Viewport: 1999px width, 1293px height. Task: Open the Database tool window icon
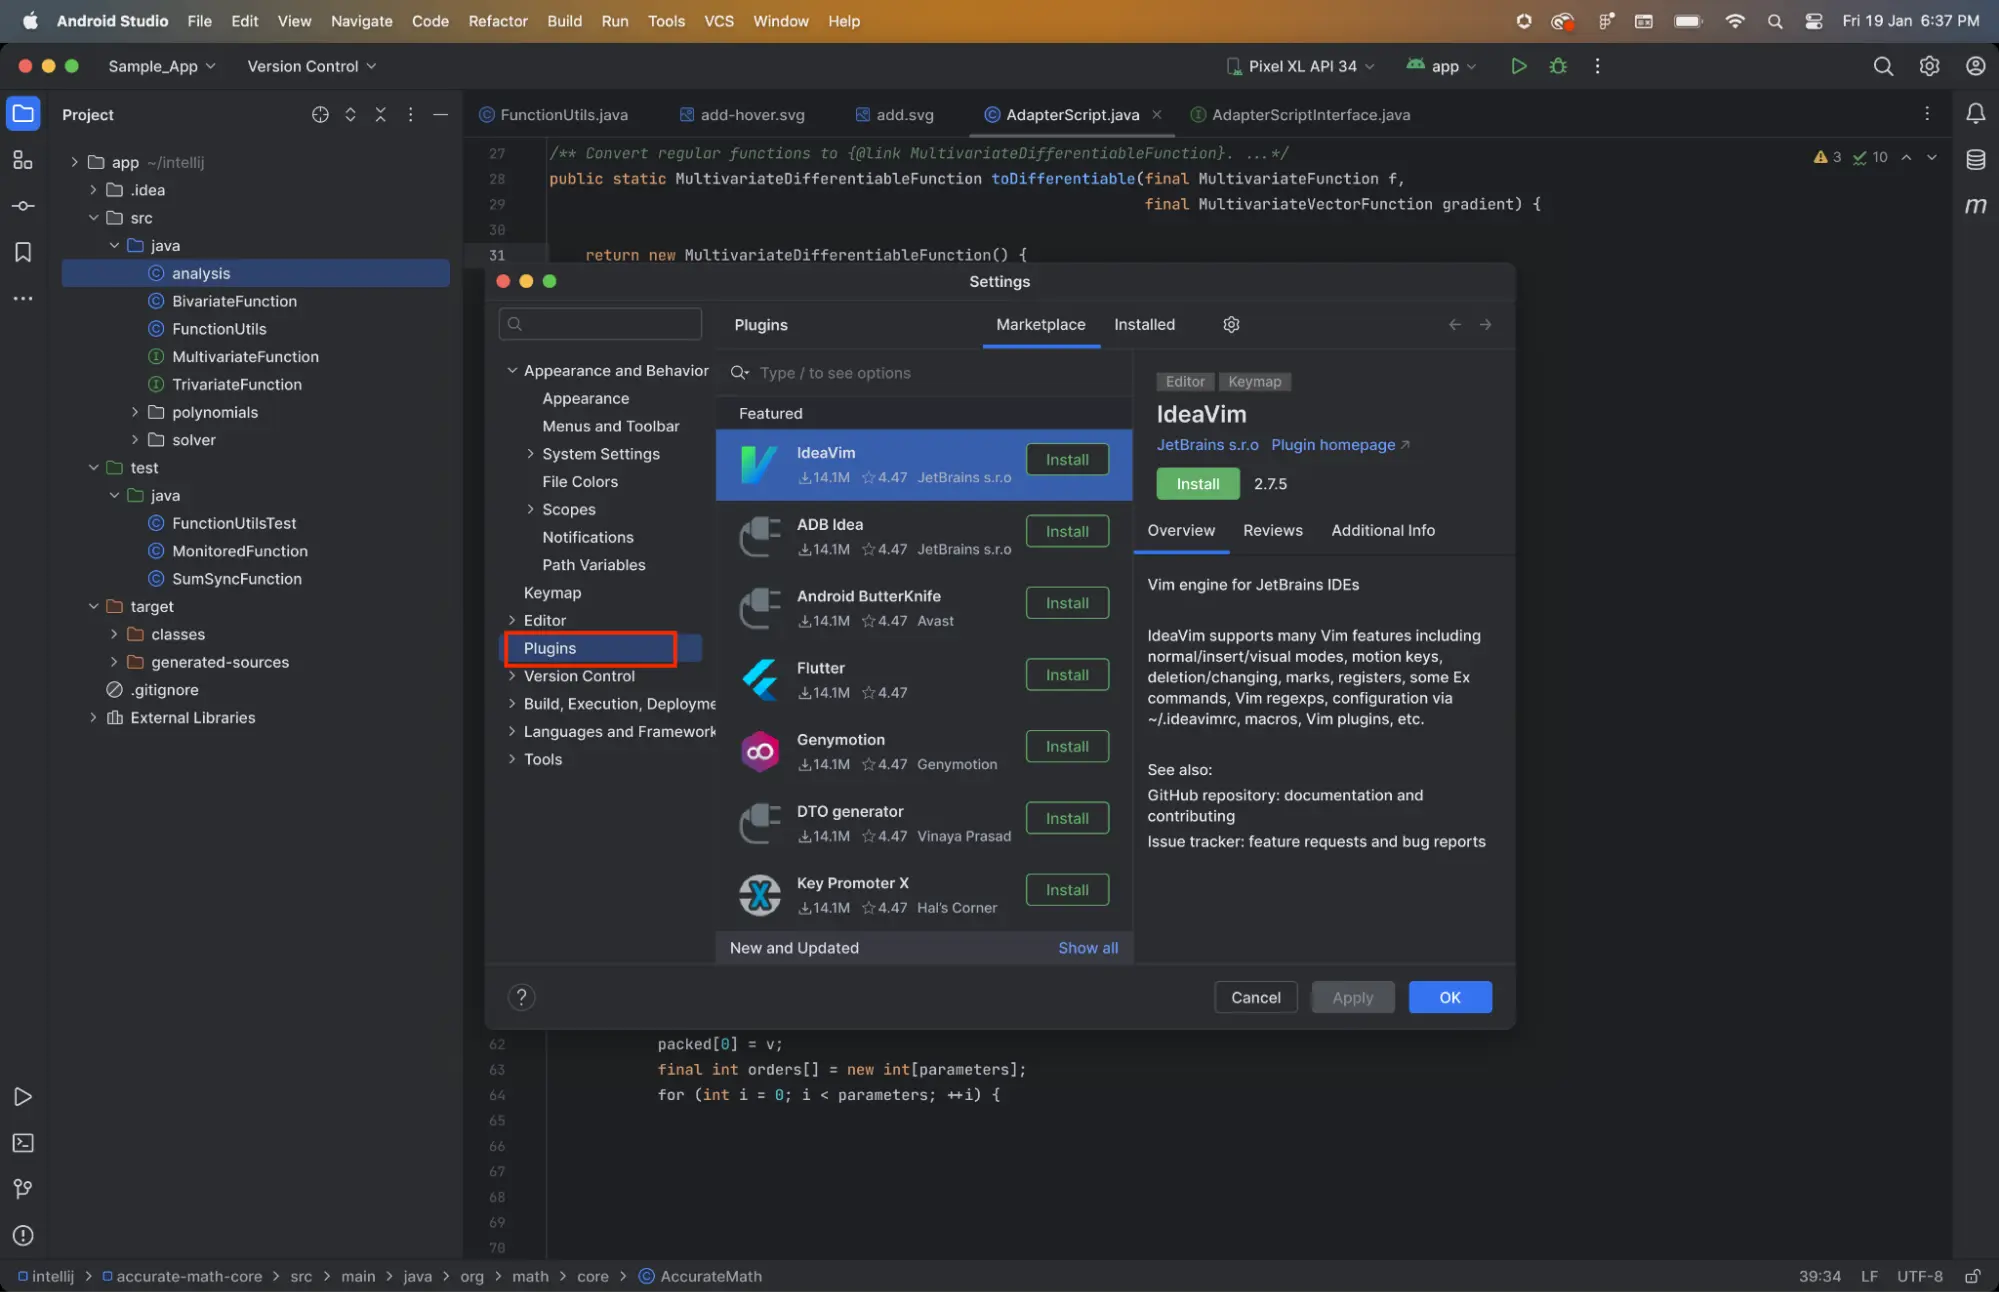click(x=1976, y=159)
